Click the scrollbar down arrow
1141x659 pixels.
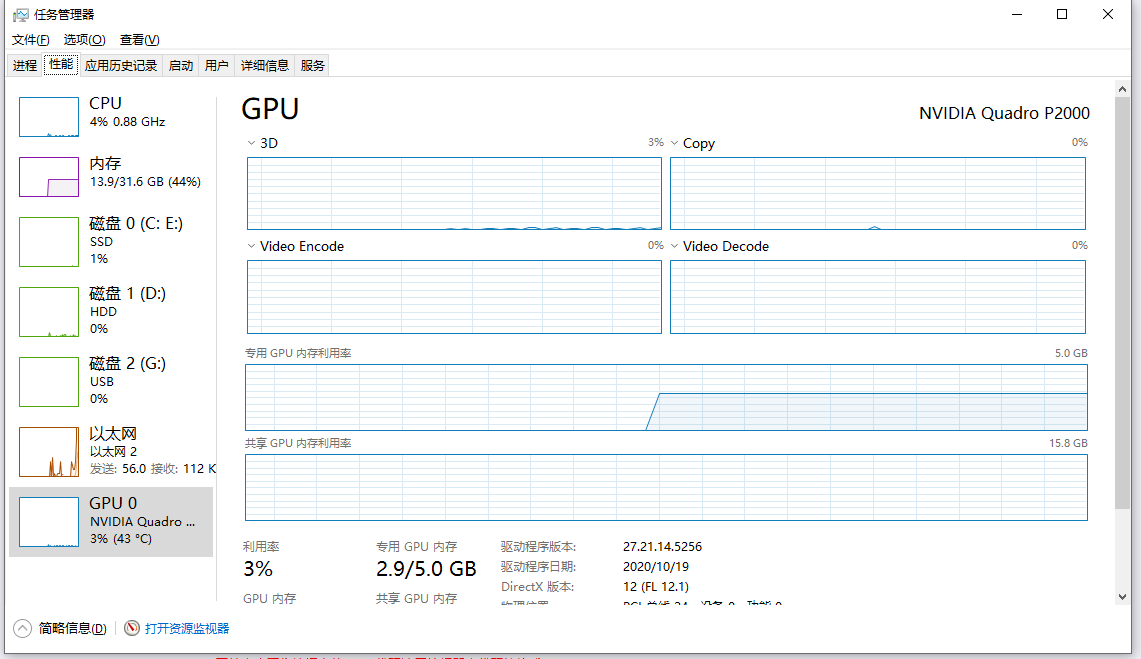(x=1122, y=597)
